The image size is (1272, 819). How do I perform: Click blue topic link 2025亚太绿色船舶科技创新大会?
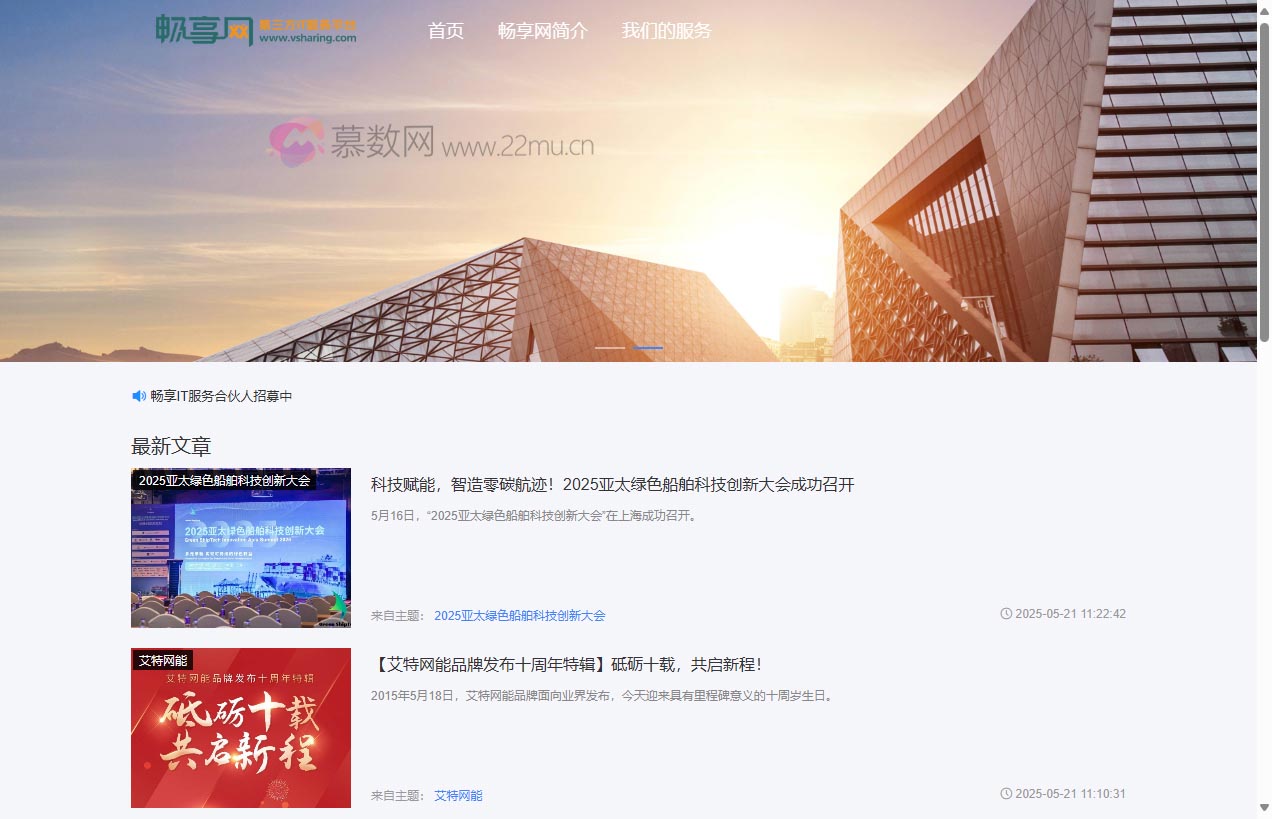click(519, 616)
